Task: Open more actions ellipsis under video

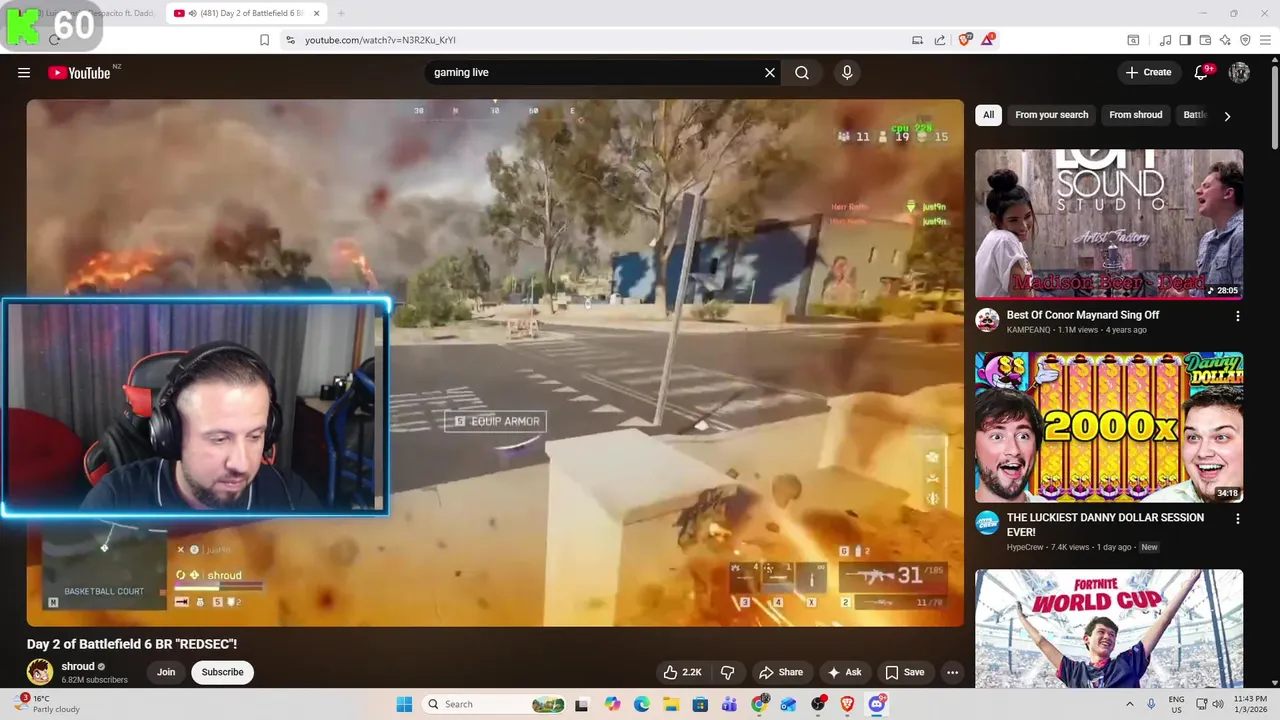Action: tap(953, 672)
